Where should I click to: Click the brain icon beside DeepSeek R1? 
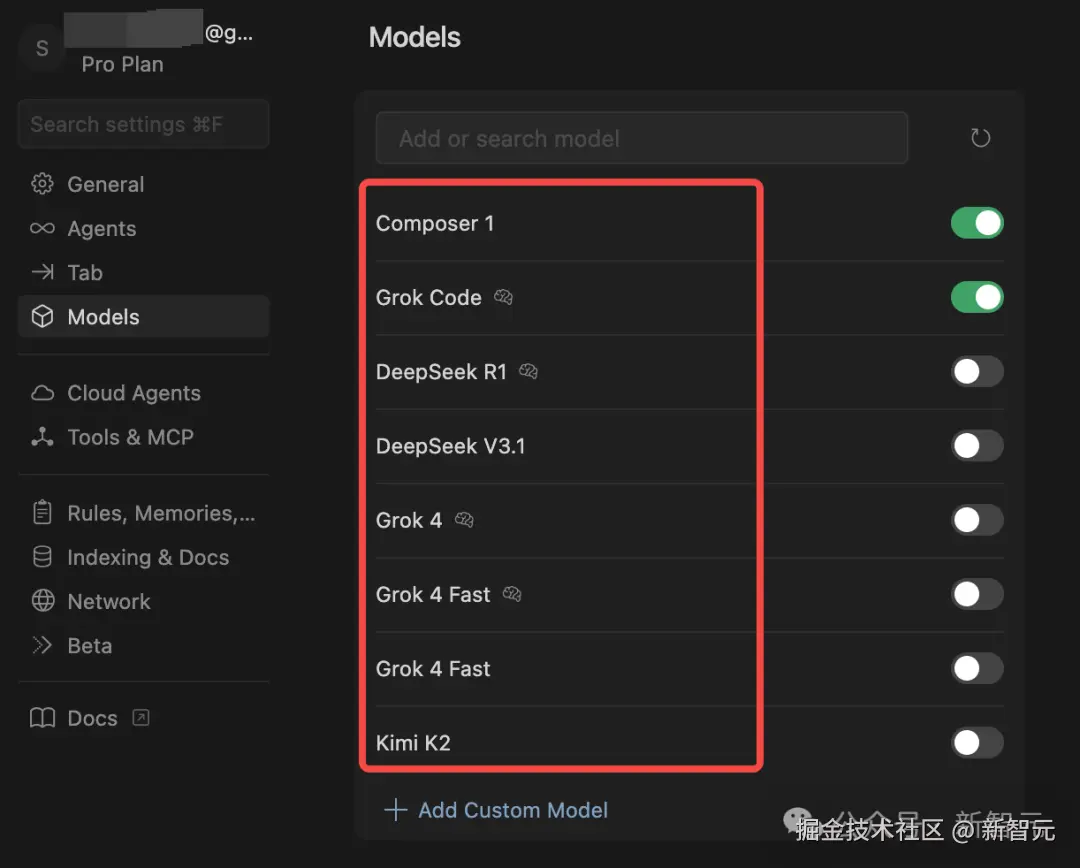(529, 372)
